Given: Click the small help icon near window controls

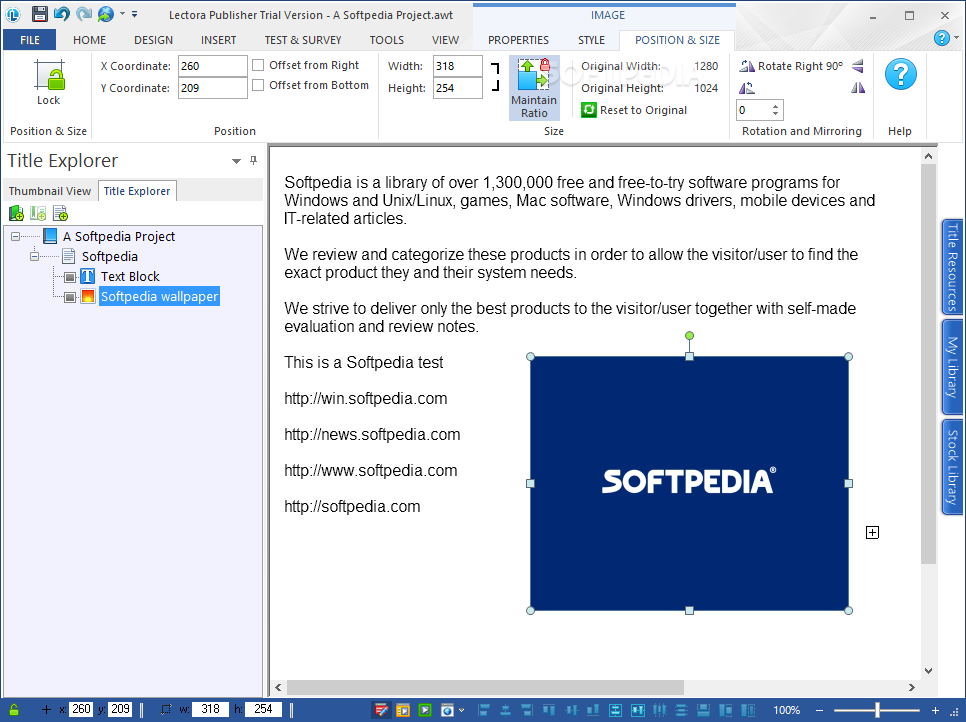Looking at the screenshot, I should pos(941,38).
